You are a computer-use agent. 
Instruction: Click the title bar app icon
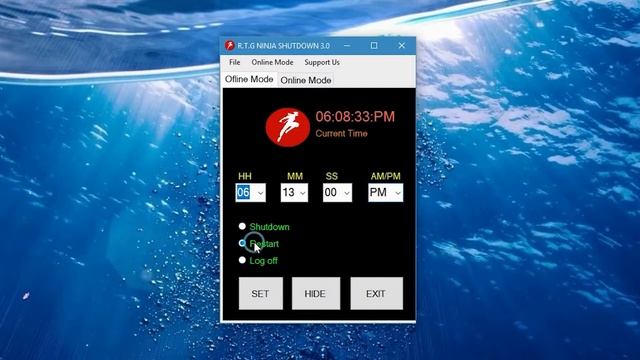(229, 46)
